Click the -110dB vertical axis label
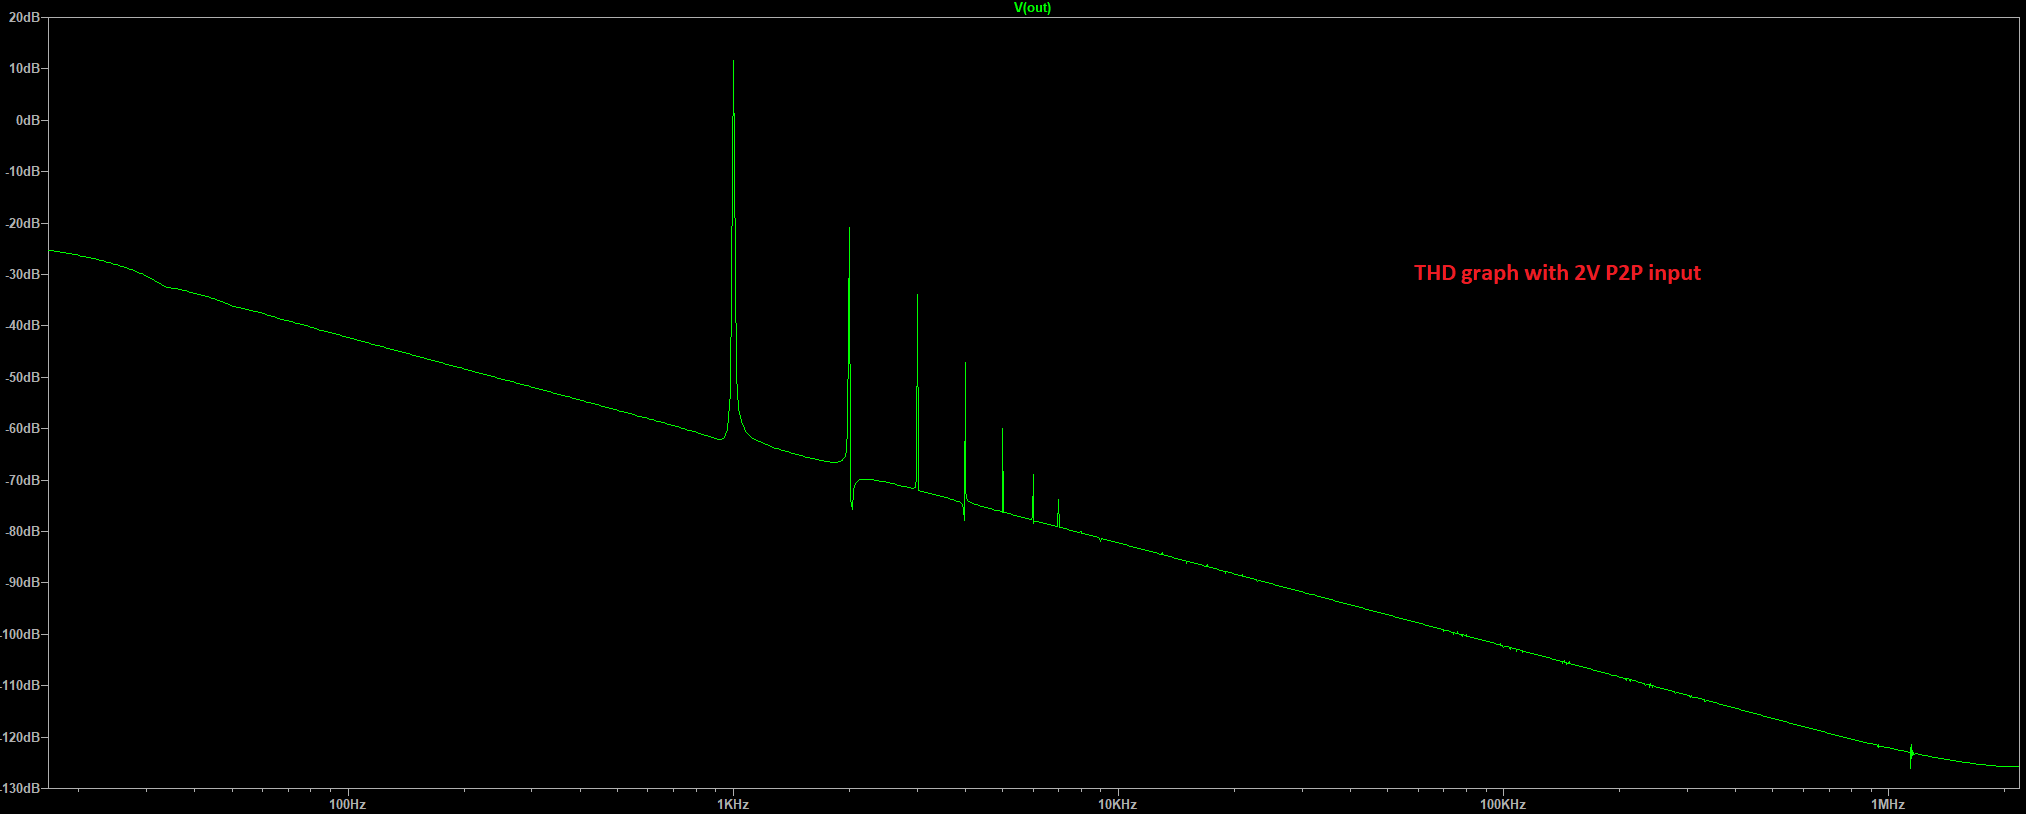 [20, 685]
